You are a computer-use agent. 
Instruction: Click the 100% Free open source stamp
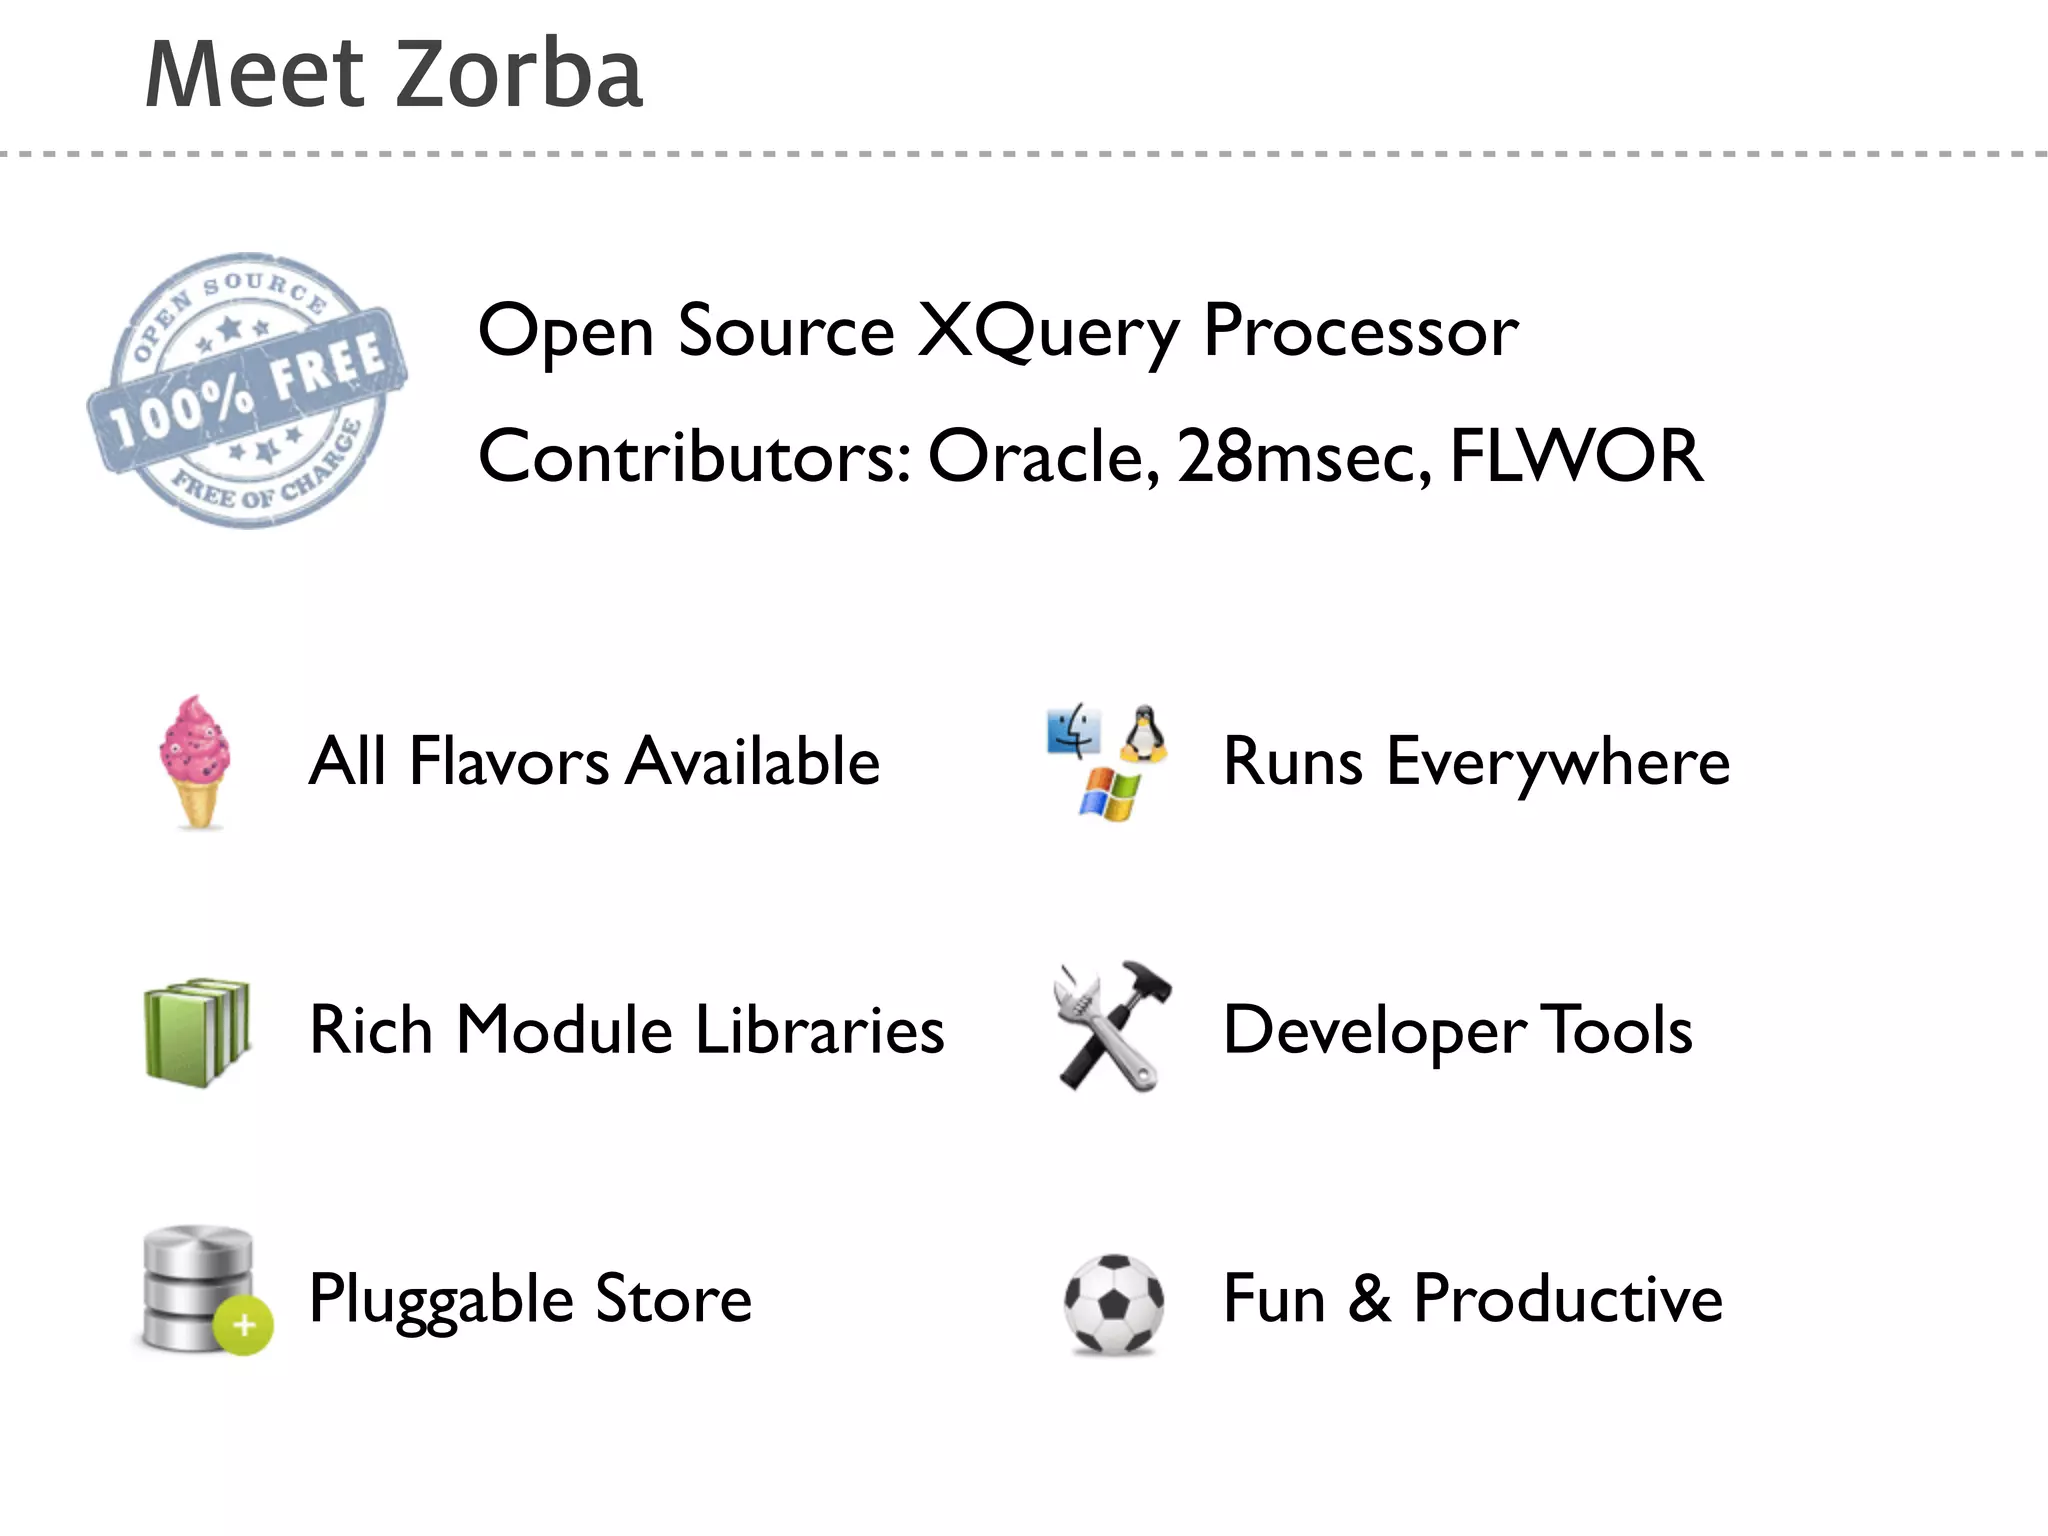[248, 390]
